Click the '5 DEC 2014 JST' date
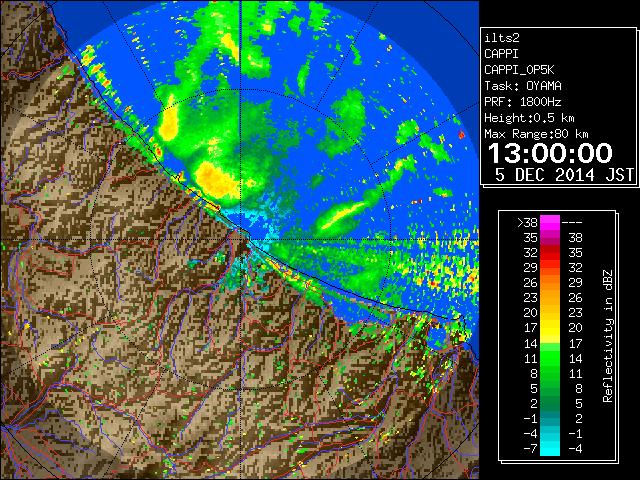640x480 pixels. click(x=564, y=175)
